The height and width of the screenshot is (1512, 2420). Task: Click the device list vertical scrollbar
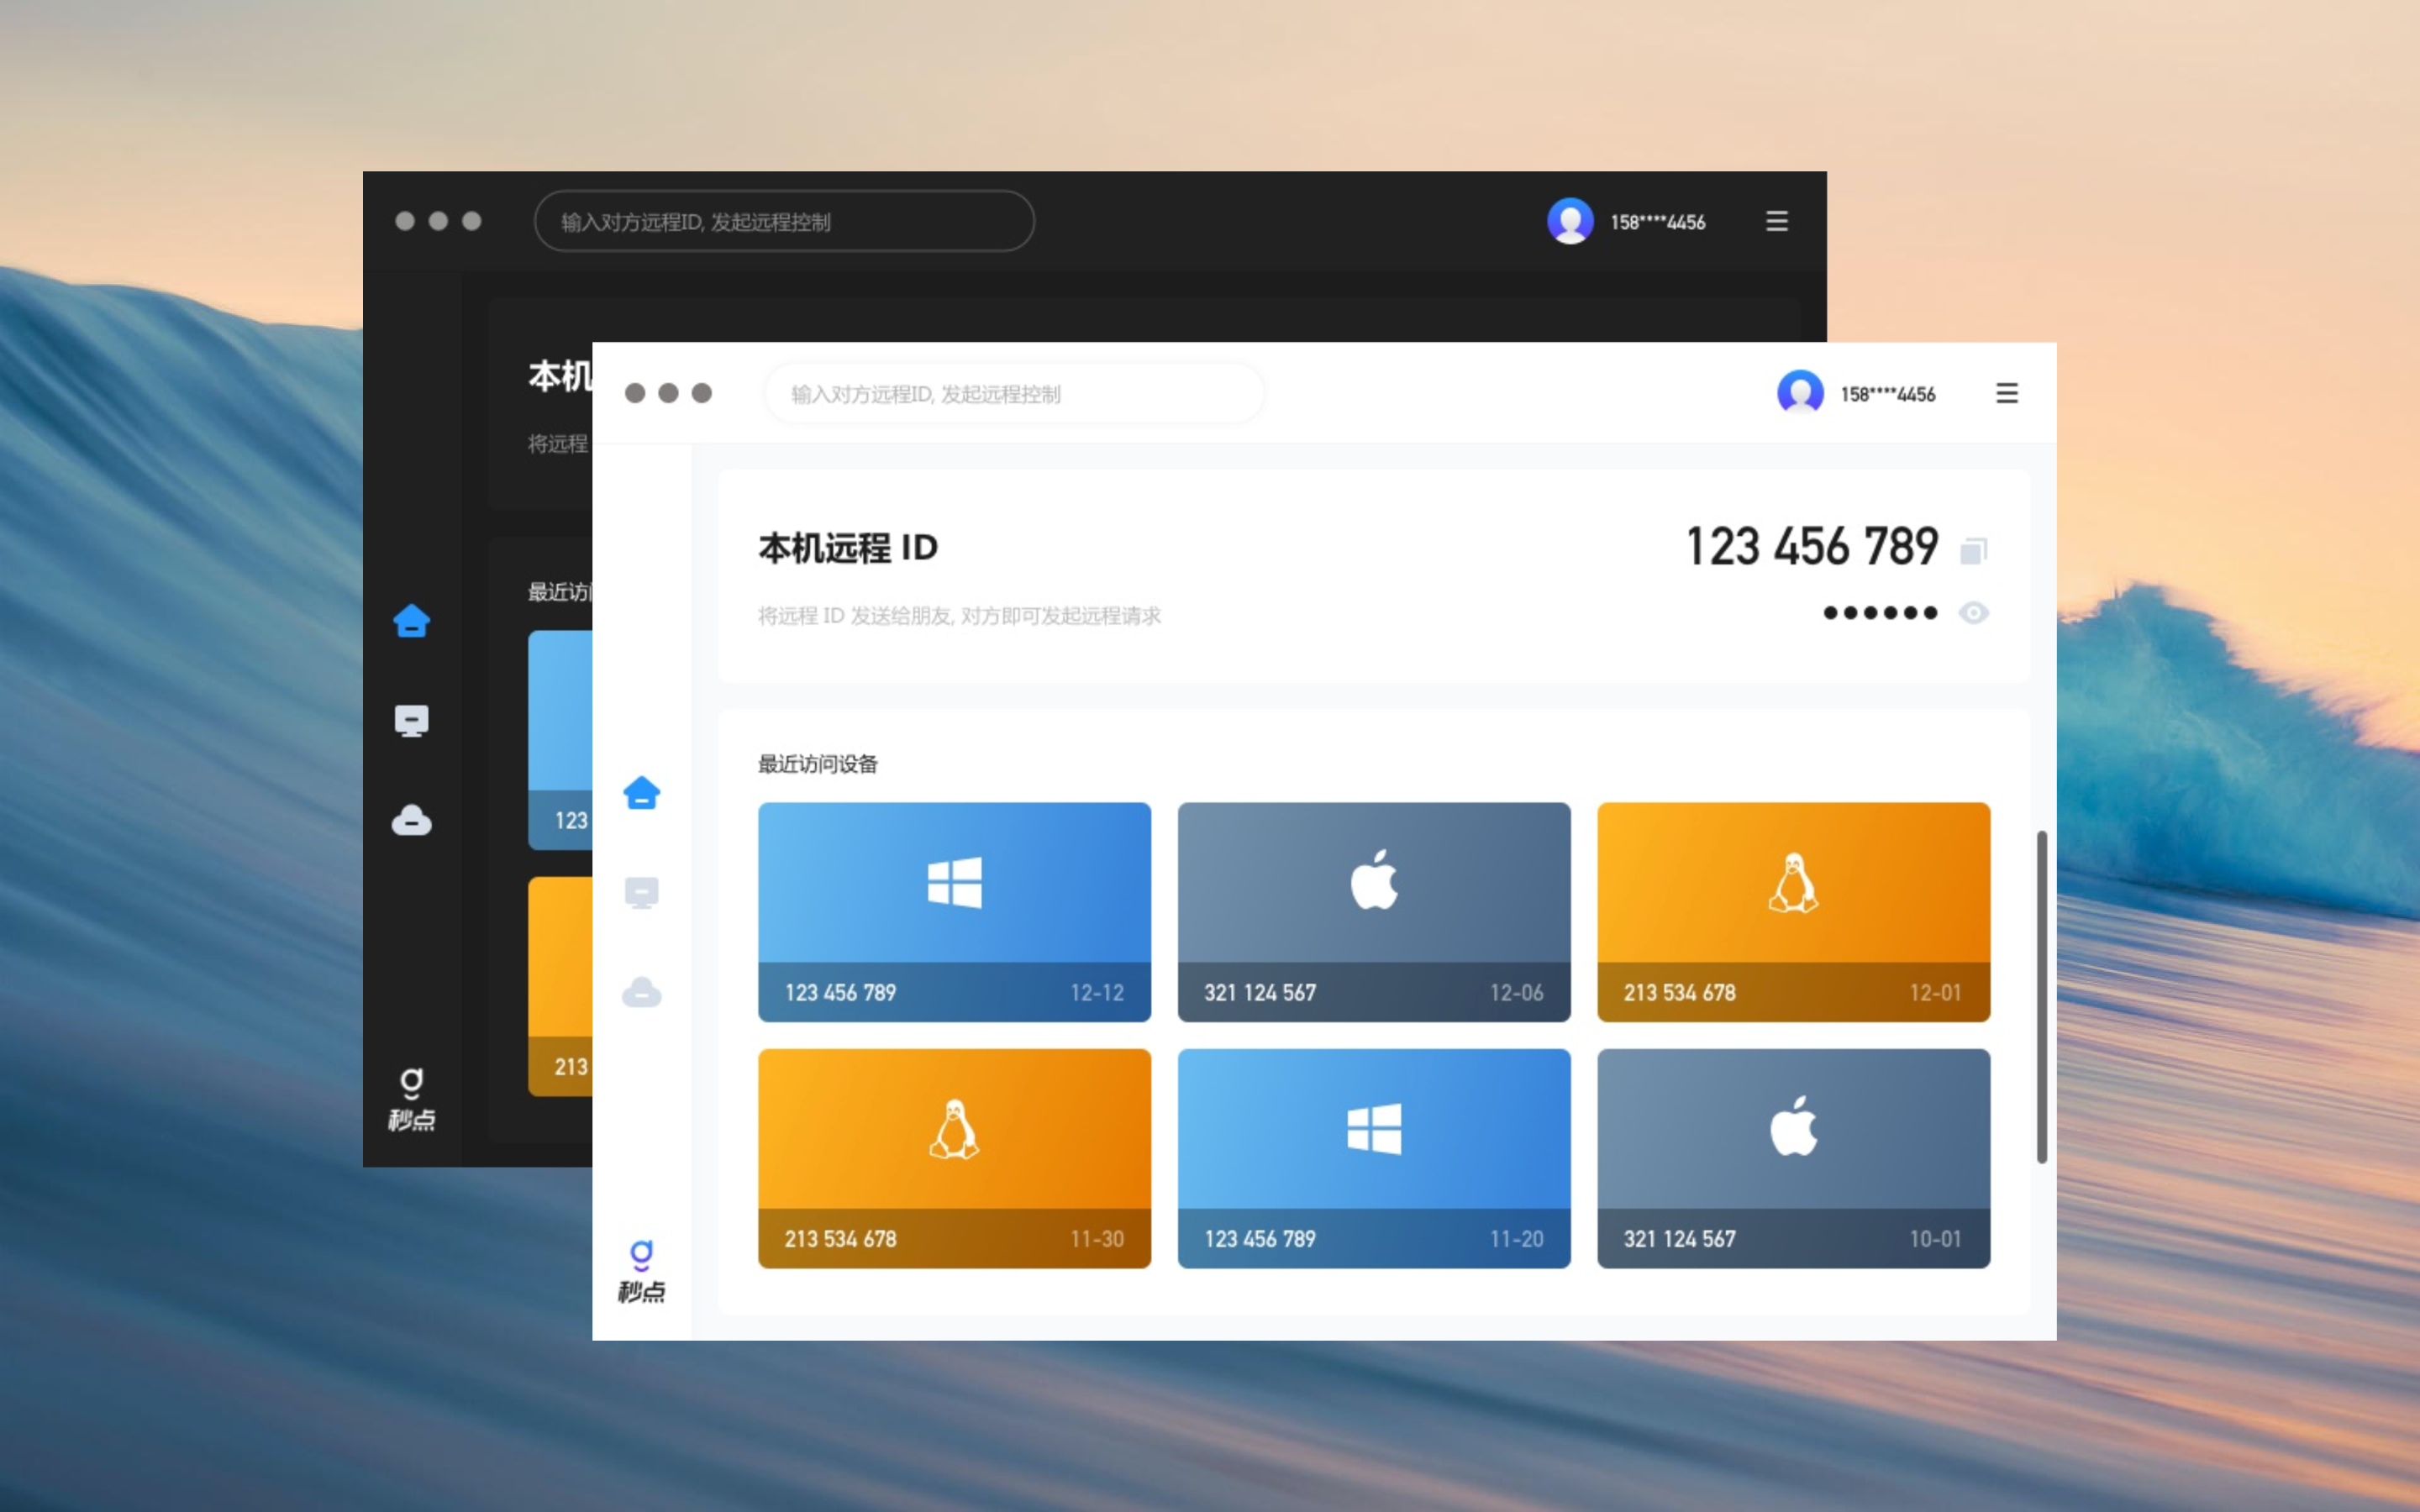pyautogui.click(x=2041, y=996)
